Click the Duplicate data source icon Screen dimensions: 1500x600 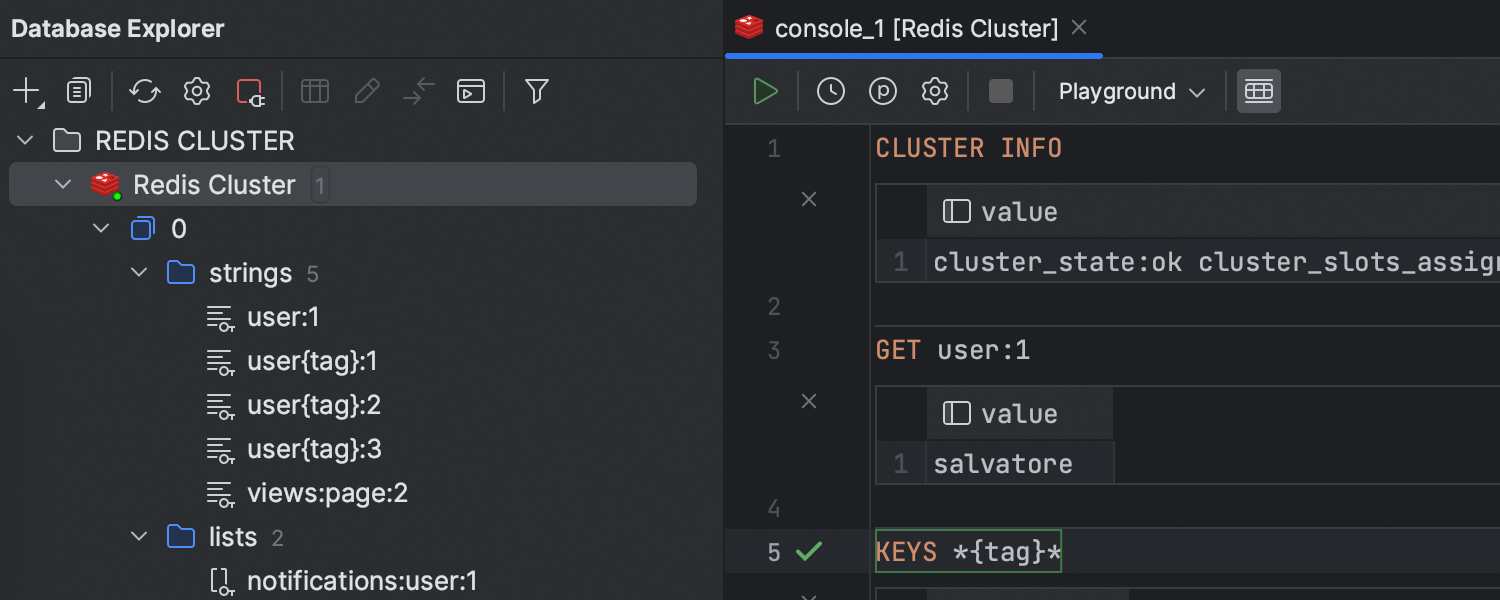click(x=78, y=92)
